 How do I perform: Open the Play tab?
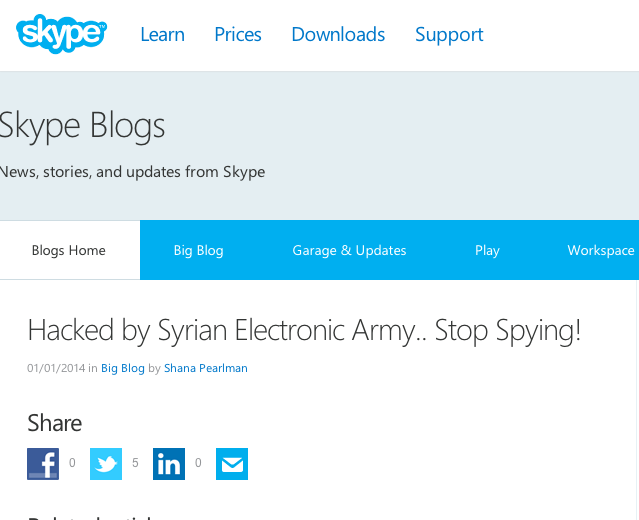[x=487, y=250]
